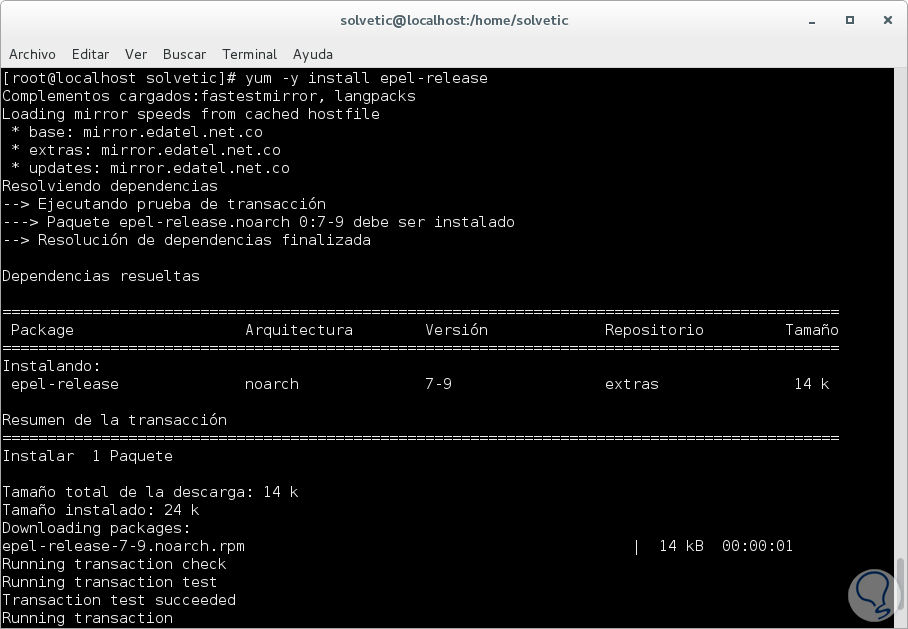Screen dimensions: 908x629
Task: Click the 'Arquitectura' column header
Action: (x=299, y=330)
